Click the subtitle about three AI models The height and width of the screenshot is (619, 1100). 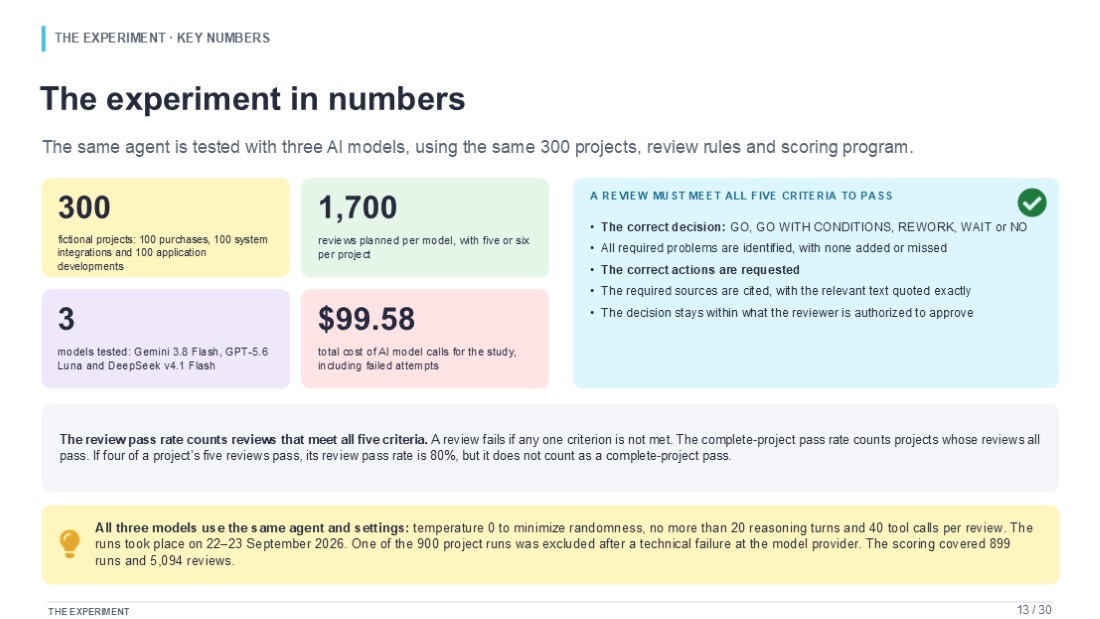point(478,147)
